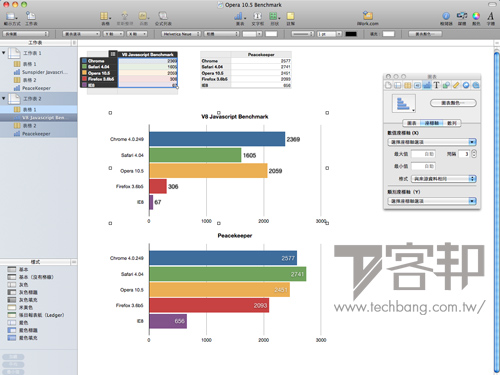Select the Chart inspector icon
Screen dimensions: 500x375
click(427, 85)
